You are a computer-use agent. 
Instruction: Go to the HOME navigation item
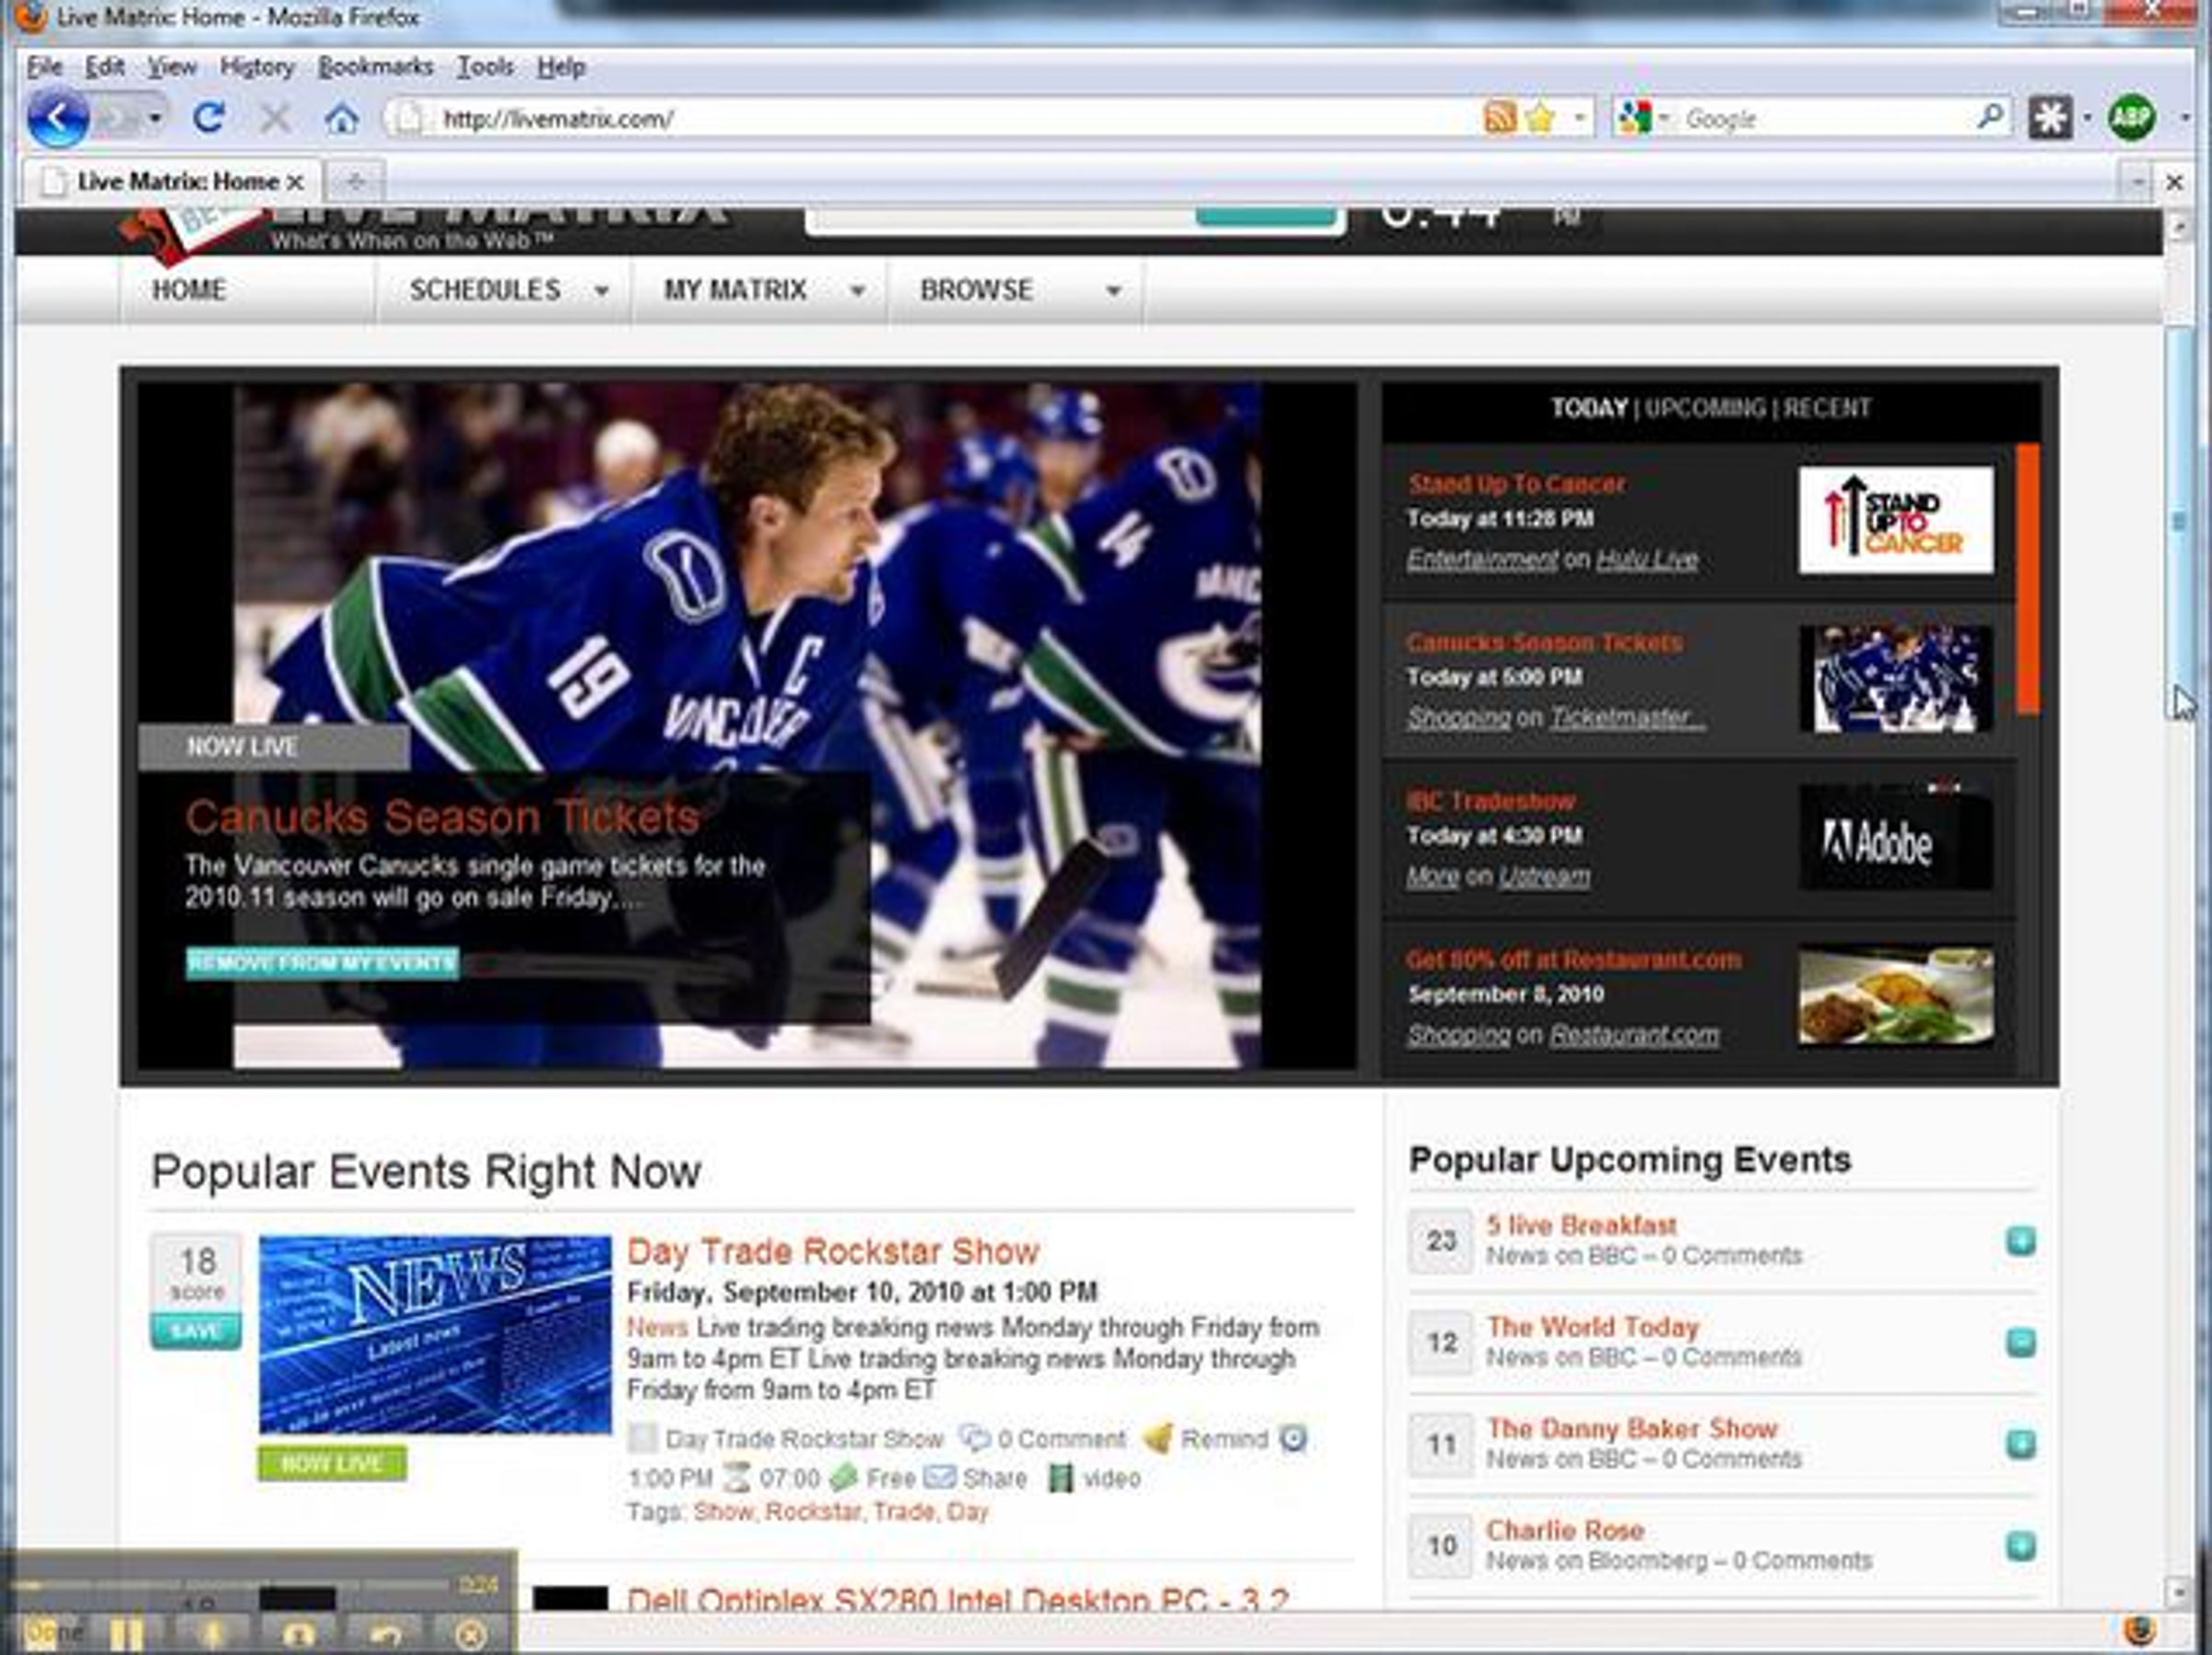(189, 290)
